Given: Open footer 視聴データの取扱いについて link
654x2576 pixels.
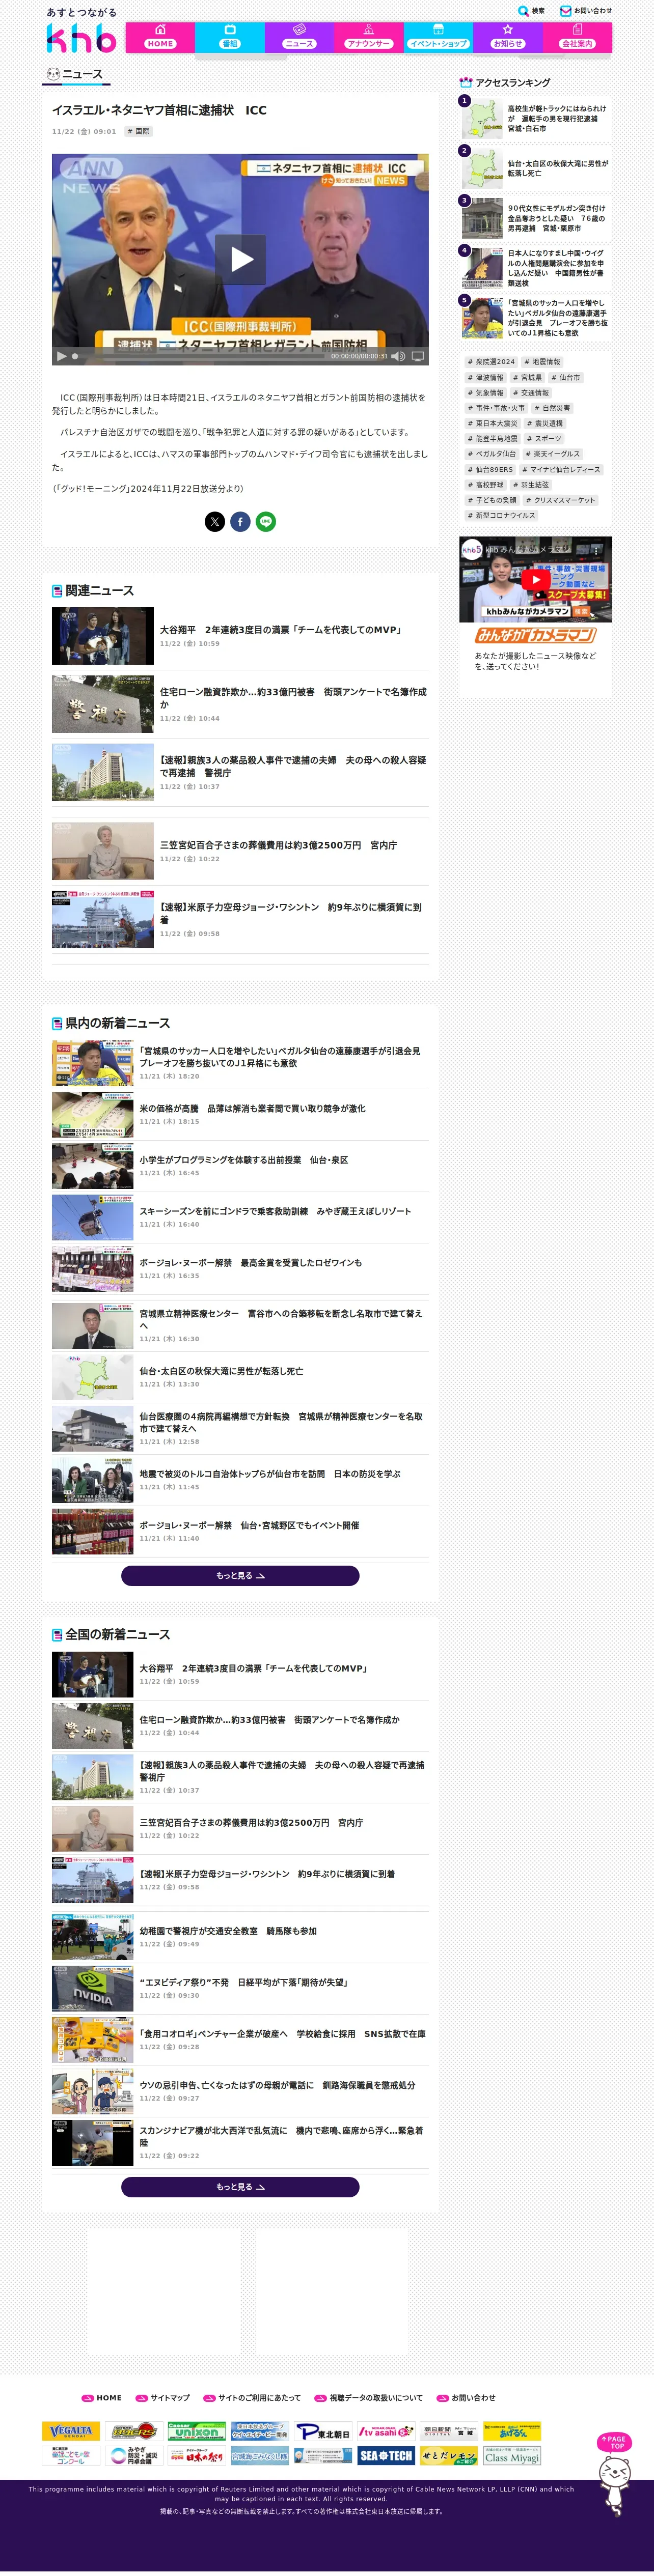Looking at the screenshot, I should tap(368, 2398).
